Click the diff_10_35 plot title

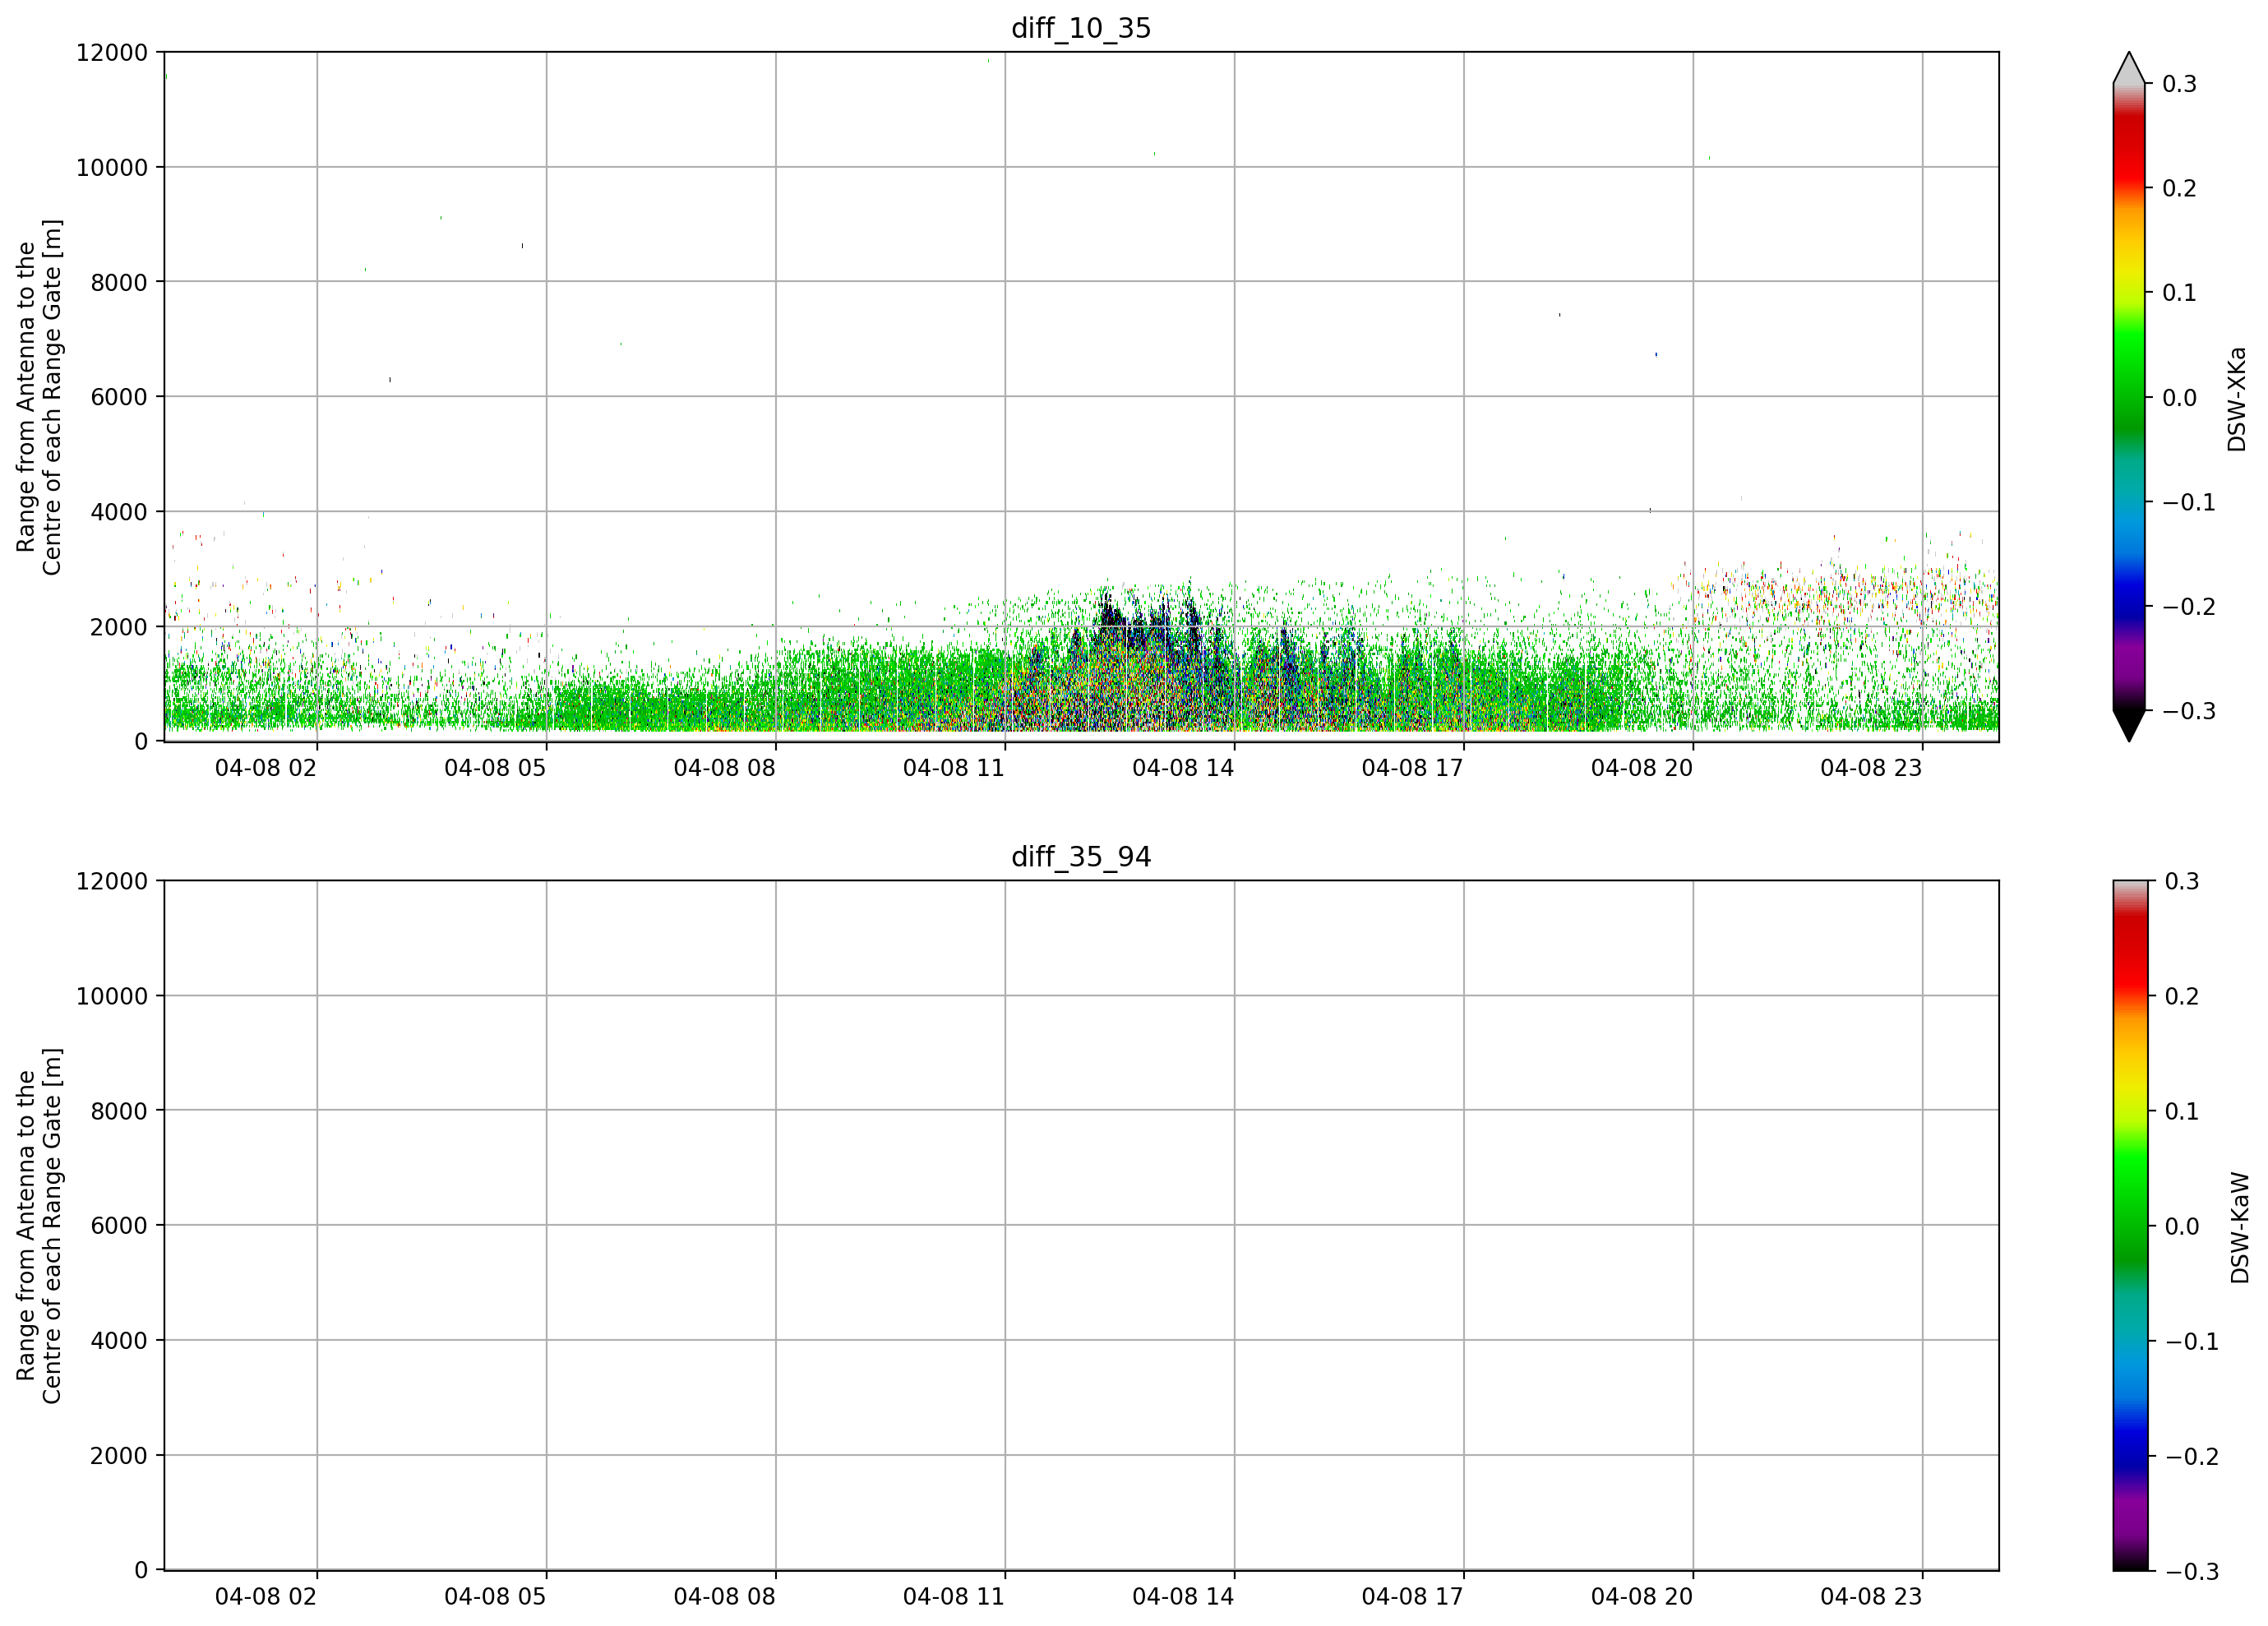[1081, 28]
